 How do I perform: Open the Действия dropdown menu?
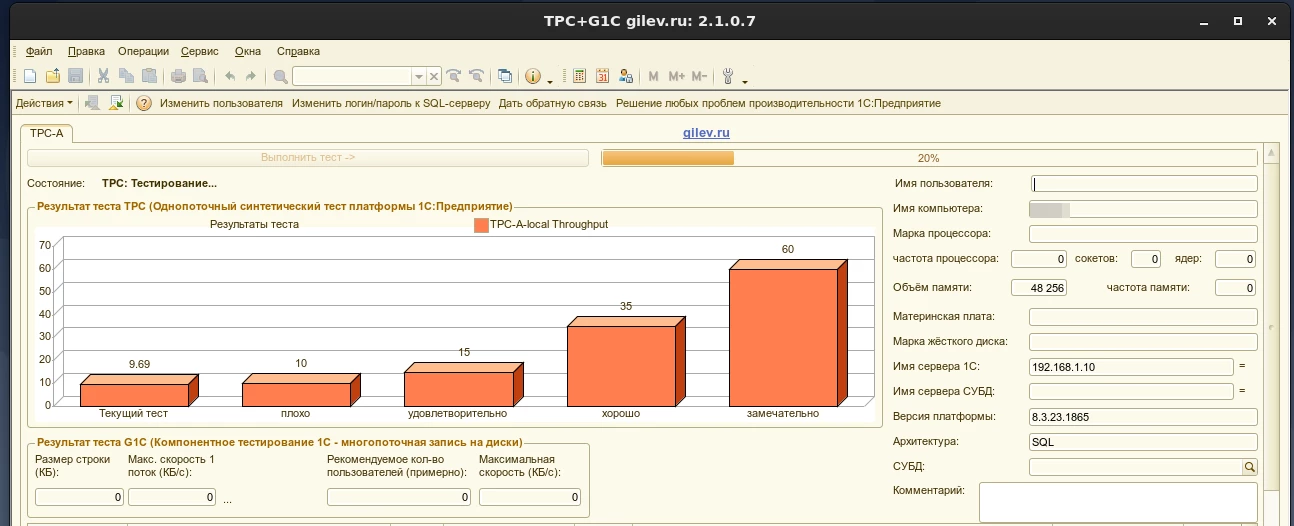[44, 103]
